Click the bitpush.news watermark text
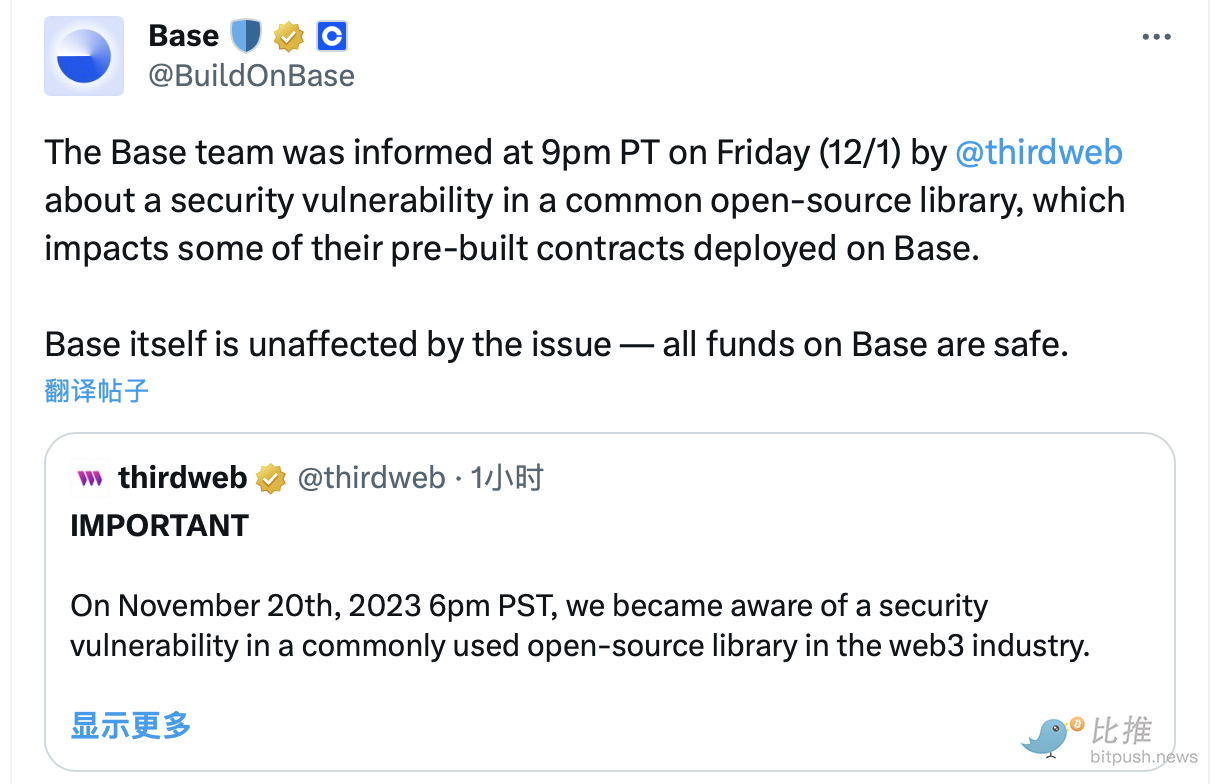 [x=1144, y=757]
